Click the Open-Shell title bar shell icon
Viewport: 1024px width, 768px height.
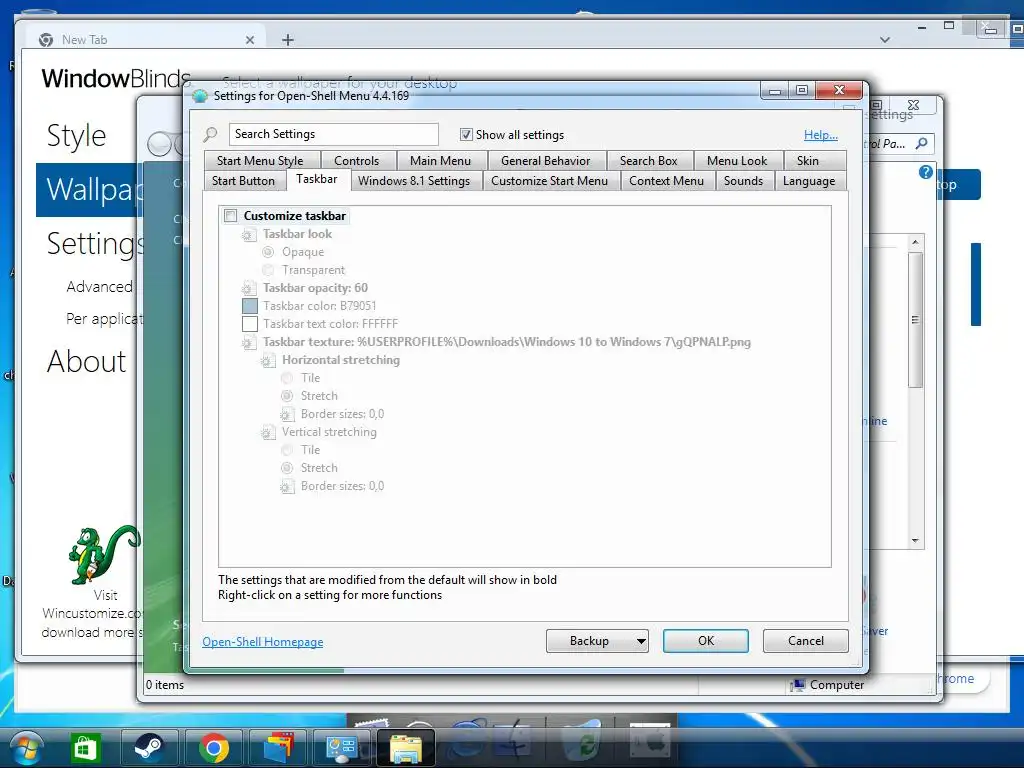pos(200,96)
